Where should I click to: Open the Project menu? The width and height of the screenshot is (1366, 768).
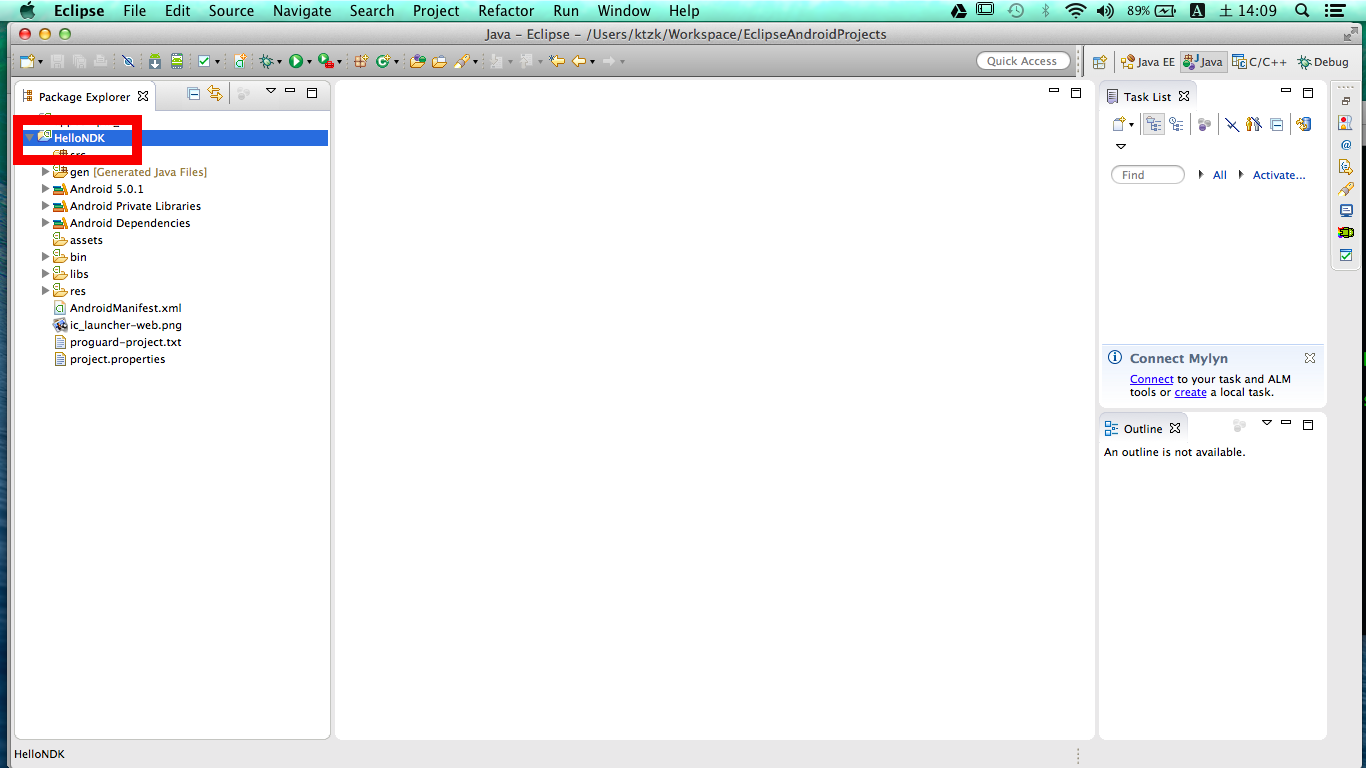(x=436, y=11)
